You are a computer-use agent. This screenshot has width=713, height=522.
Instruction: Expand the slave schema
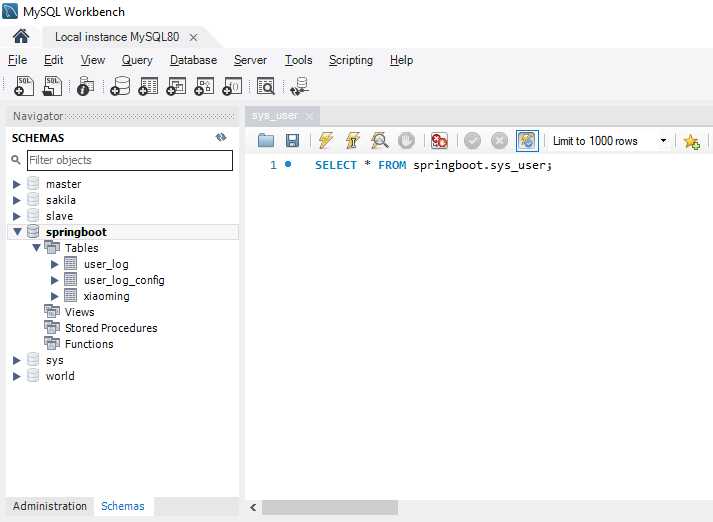pos(17,216)
